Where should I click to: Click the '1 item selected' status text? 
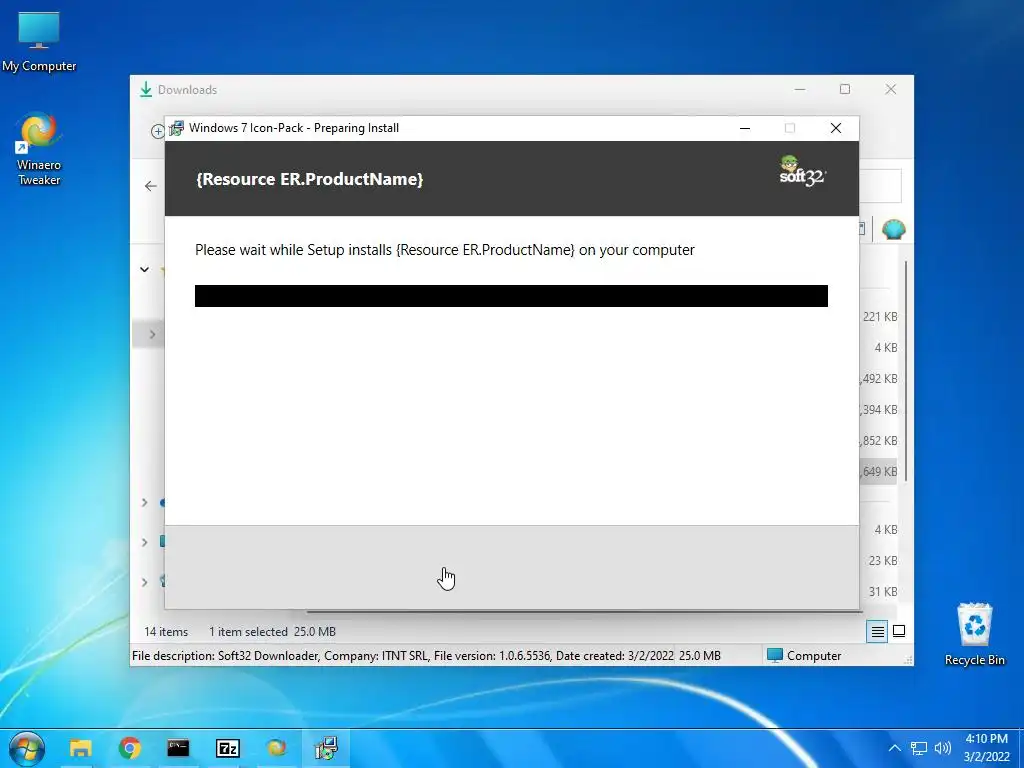pyautogui.click(x=248, y=632)
